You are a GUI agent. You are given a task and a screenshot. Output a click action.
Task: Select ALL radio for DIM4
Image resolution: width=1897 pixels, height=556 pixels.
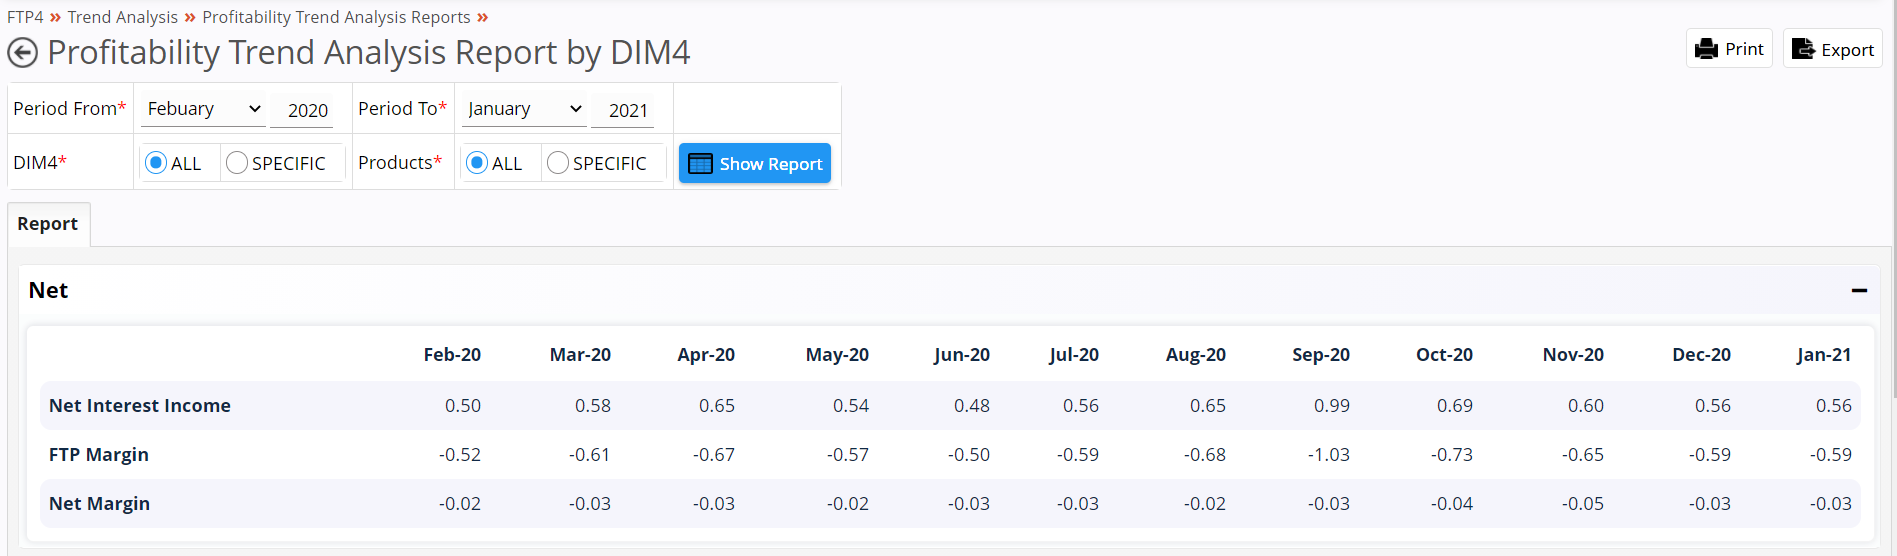click(156, 163)
